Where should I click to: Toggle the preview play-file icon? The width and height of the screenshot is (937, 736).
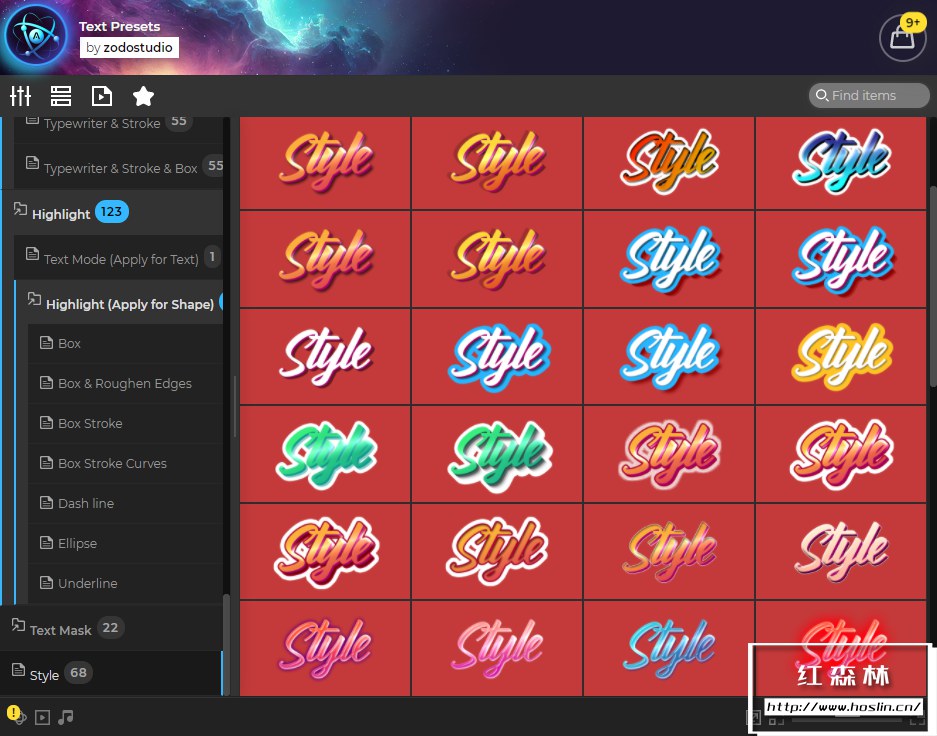click(102, 96)
